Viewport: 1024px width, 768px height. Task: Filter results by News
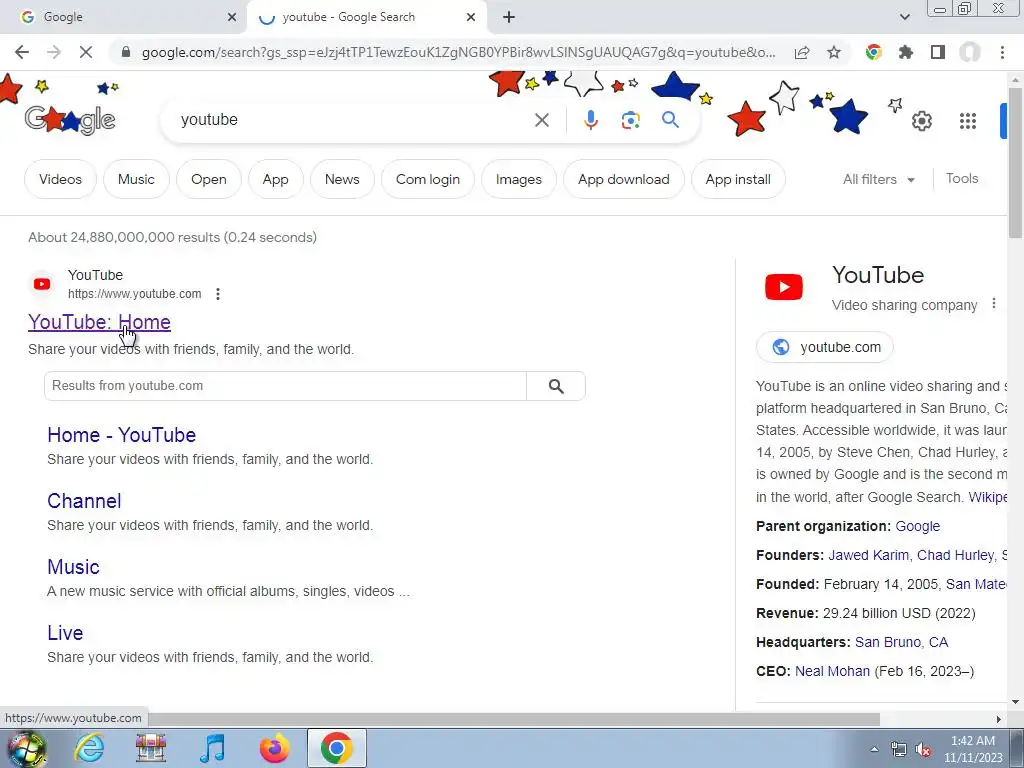point(342,179)
